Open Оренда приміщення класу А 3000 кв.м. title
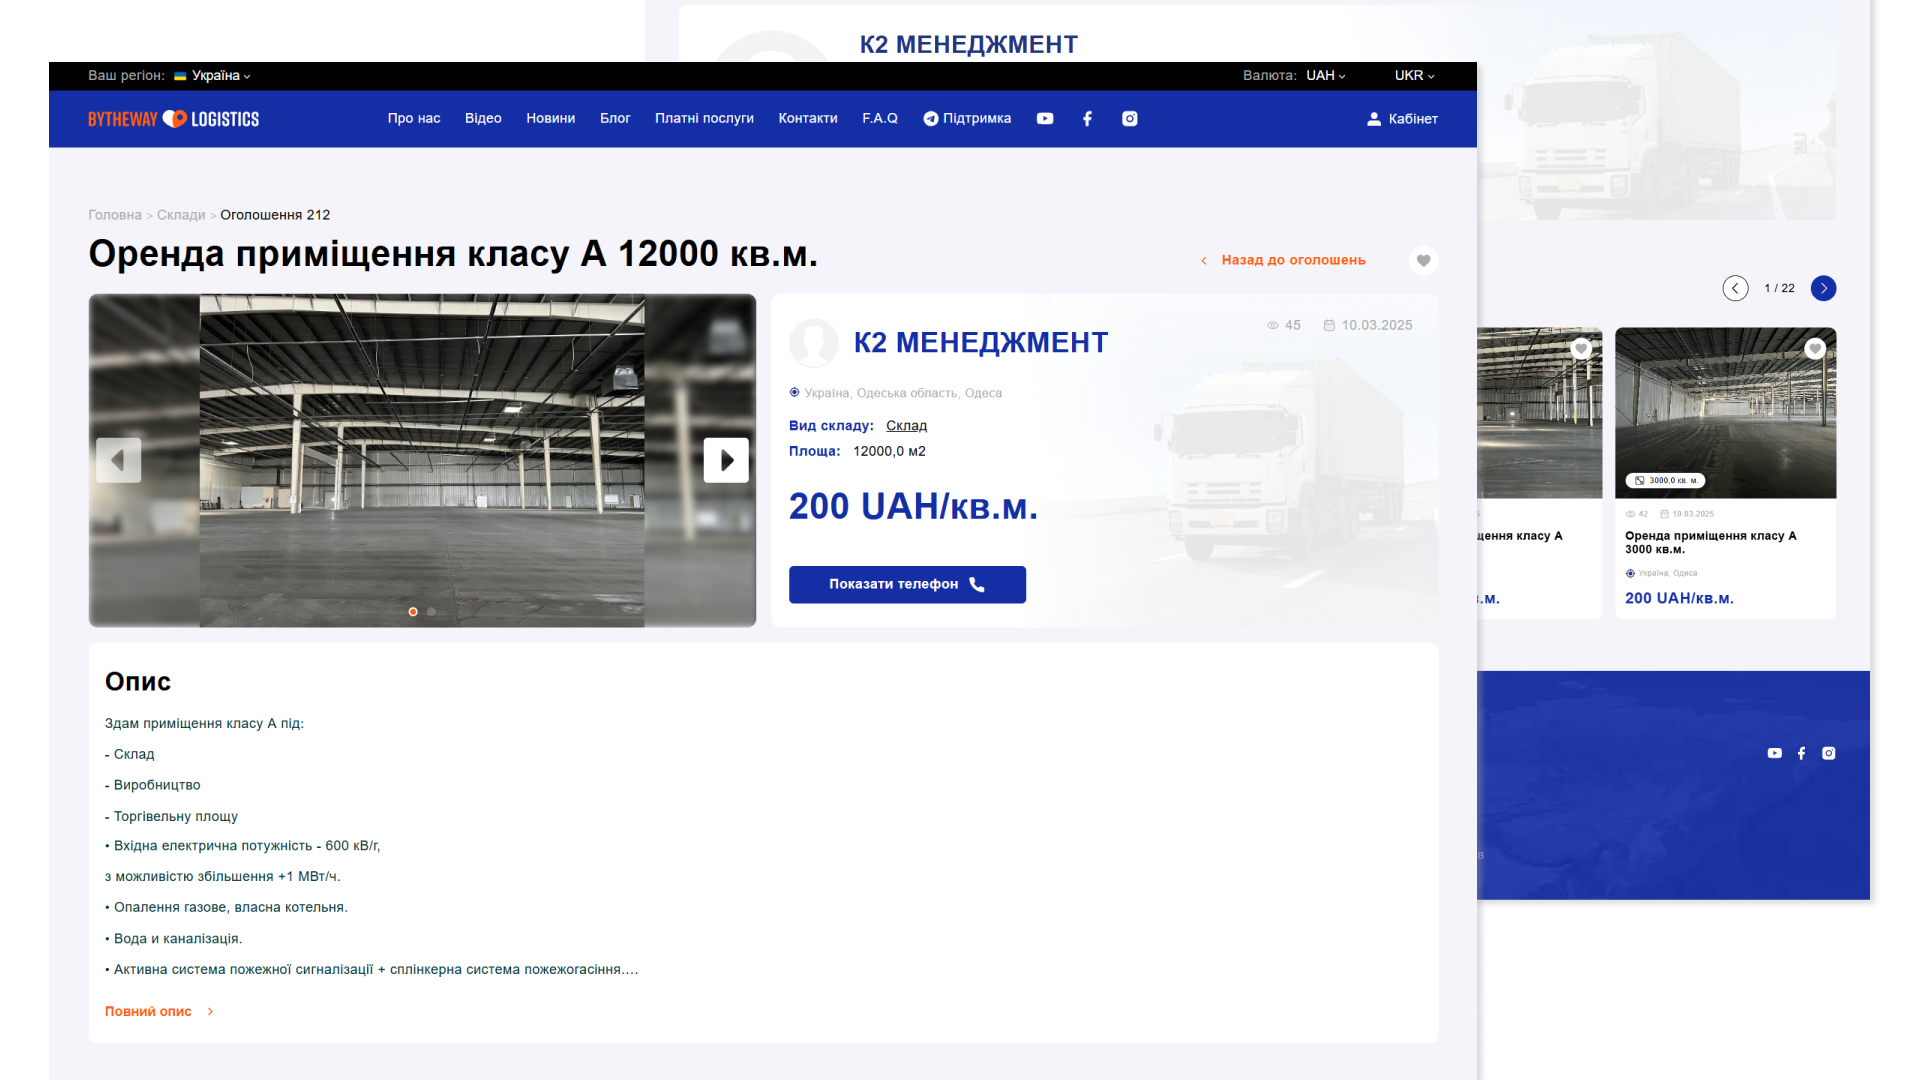 coord(1710,543)
